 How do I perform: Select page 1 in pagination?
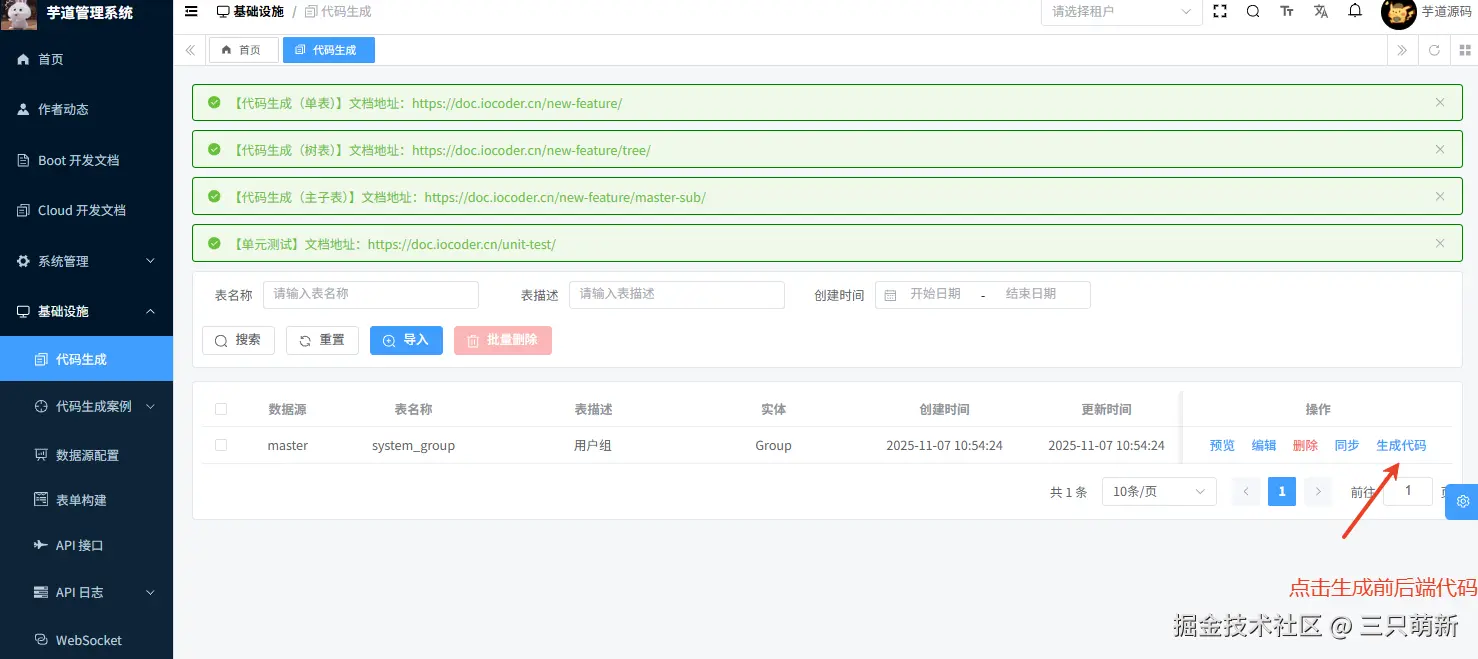1282,491
